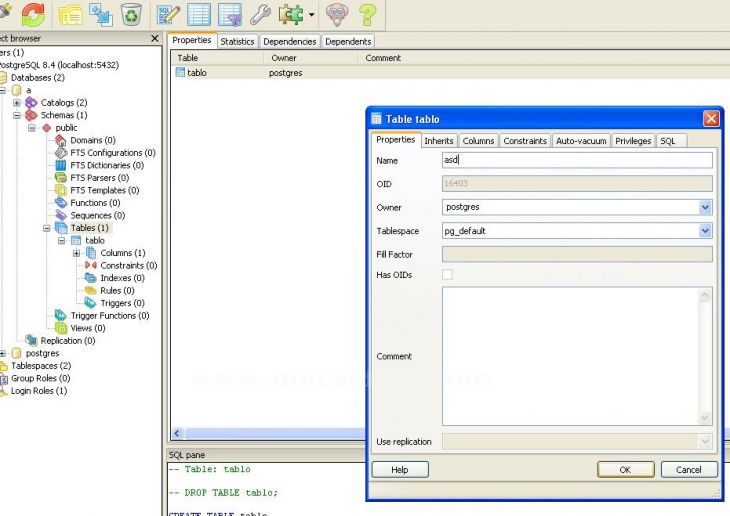
Task: Select Tables (1) tree node
Action: click(x=89, y=228)
